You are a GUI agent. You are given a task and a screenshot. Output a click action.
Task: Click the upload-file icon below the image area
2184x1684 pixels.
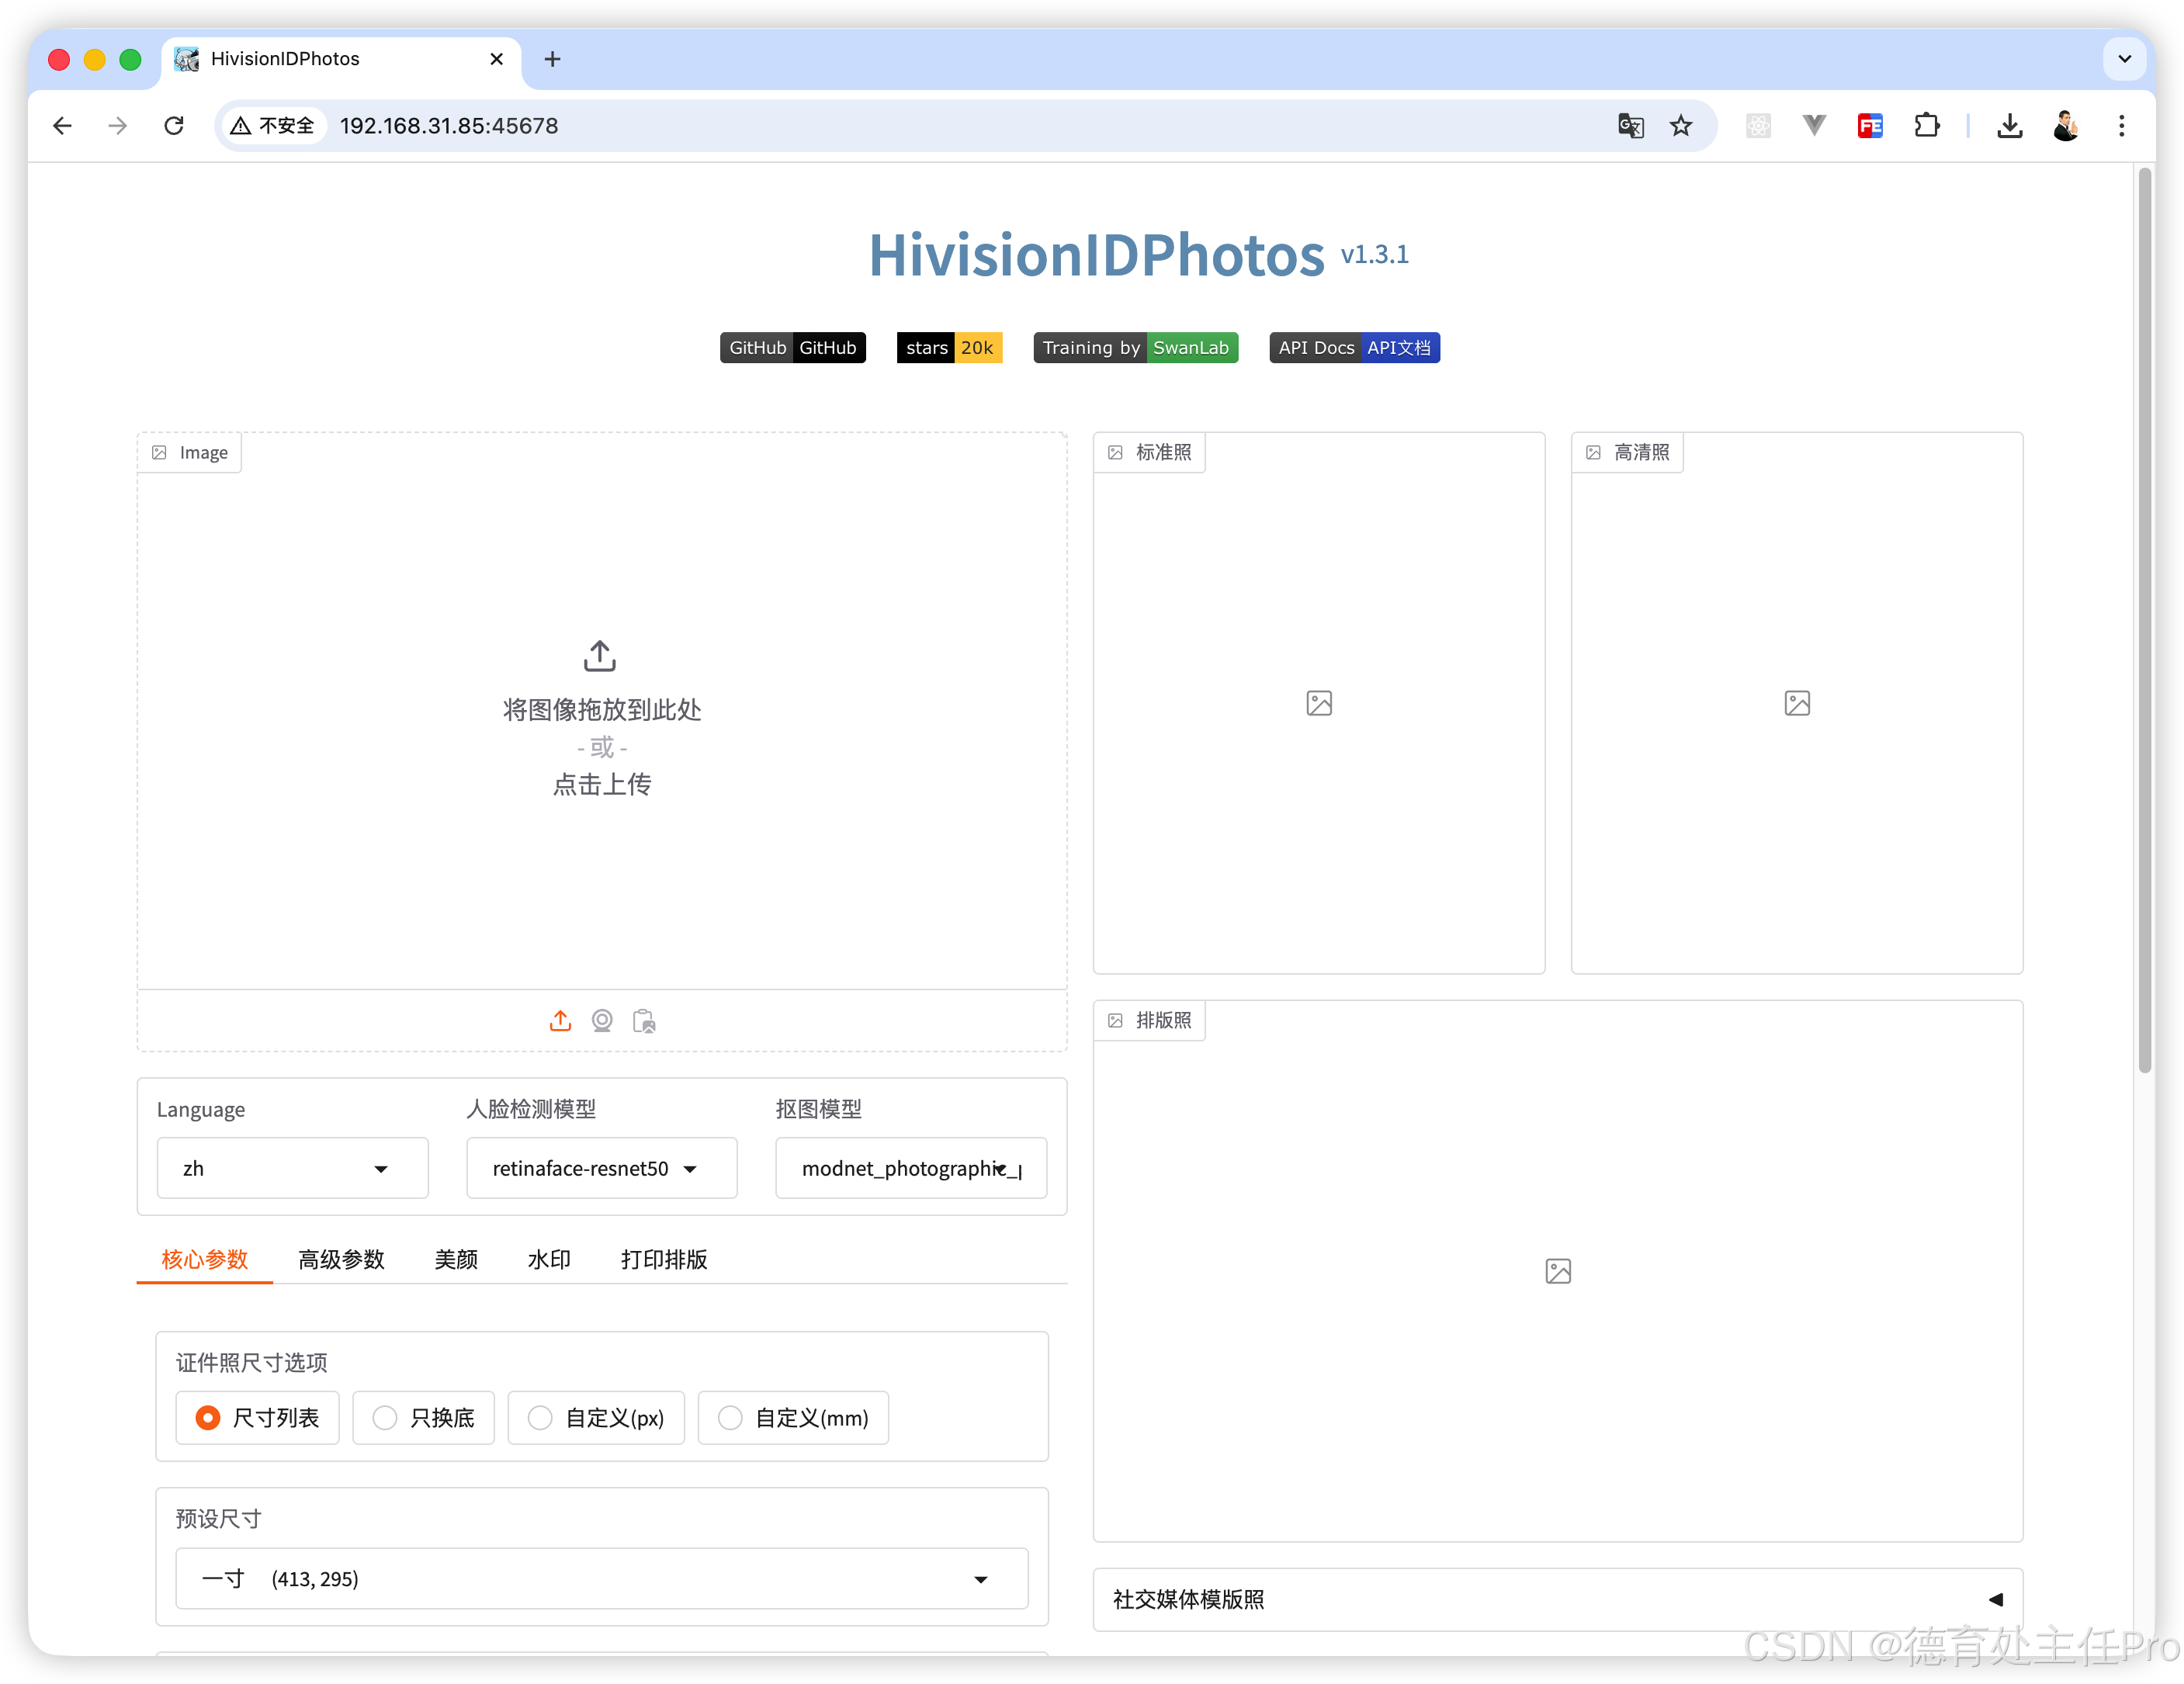pyautogui.click(x=560, y=1021)
